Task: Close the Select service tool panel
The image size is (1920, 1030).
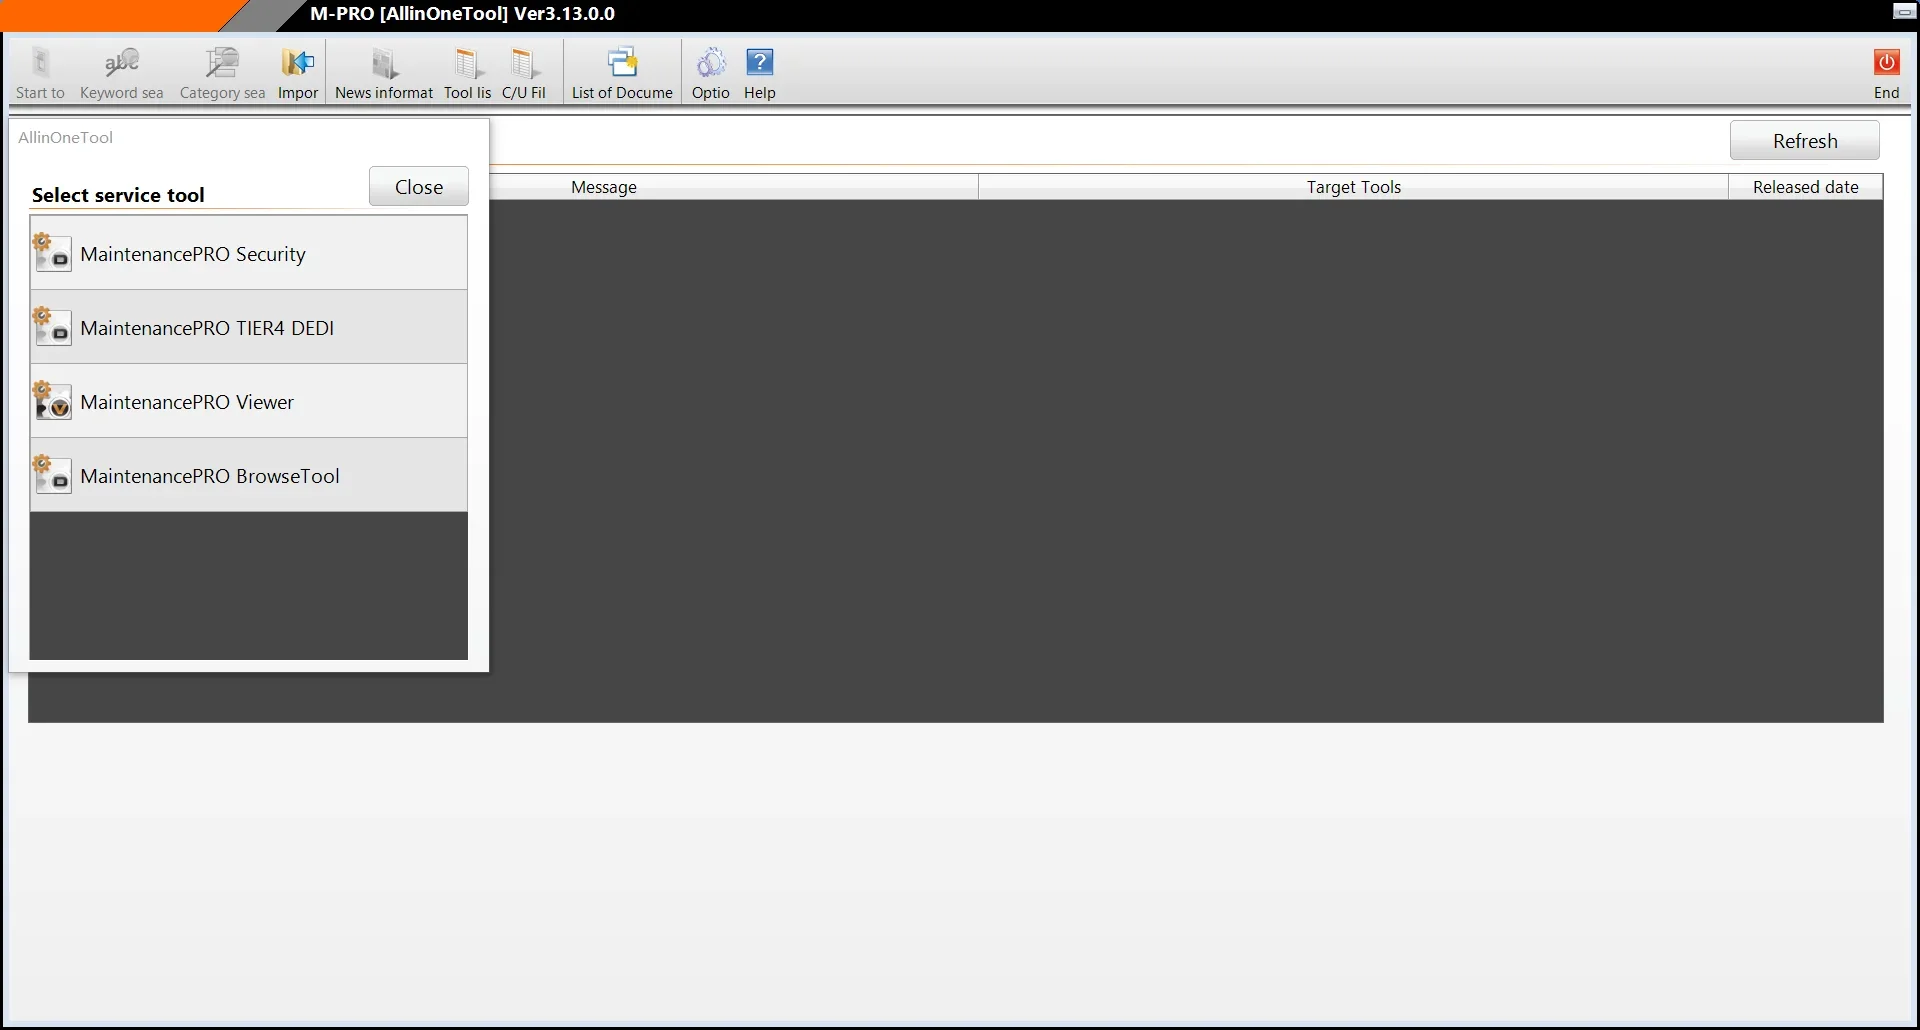Action: coord(419,187)
